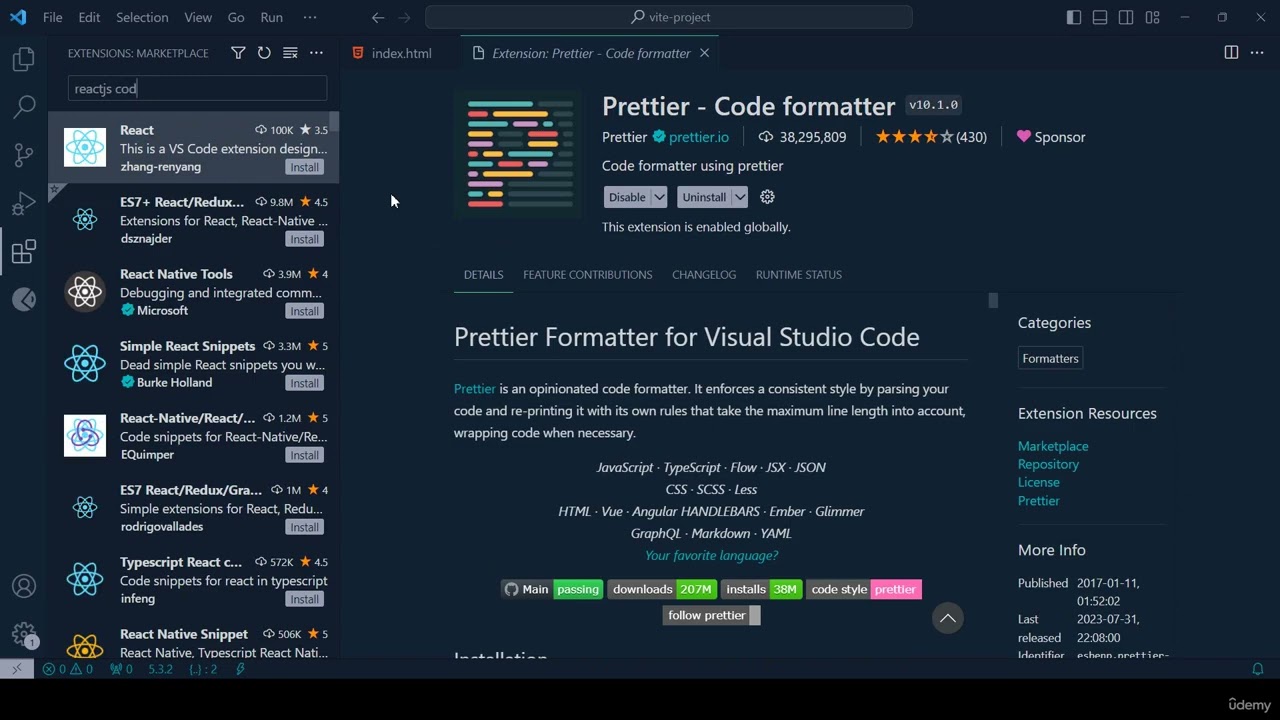The width and height of the screenshot is (1280, 720).
Task: Open Prettier extension settings gear
Action: point(767,197)
